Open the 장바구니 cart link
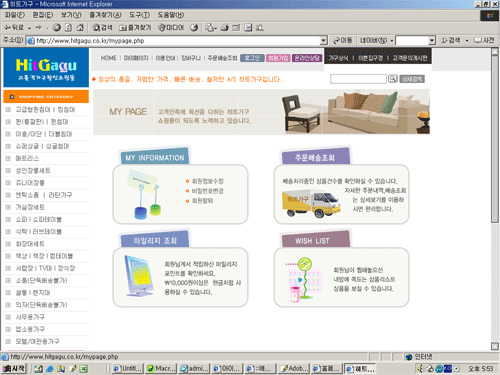This screenshot has height=375, width=500. pos(191,58)
